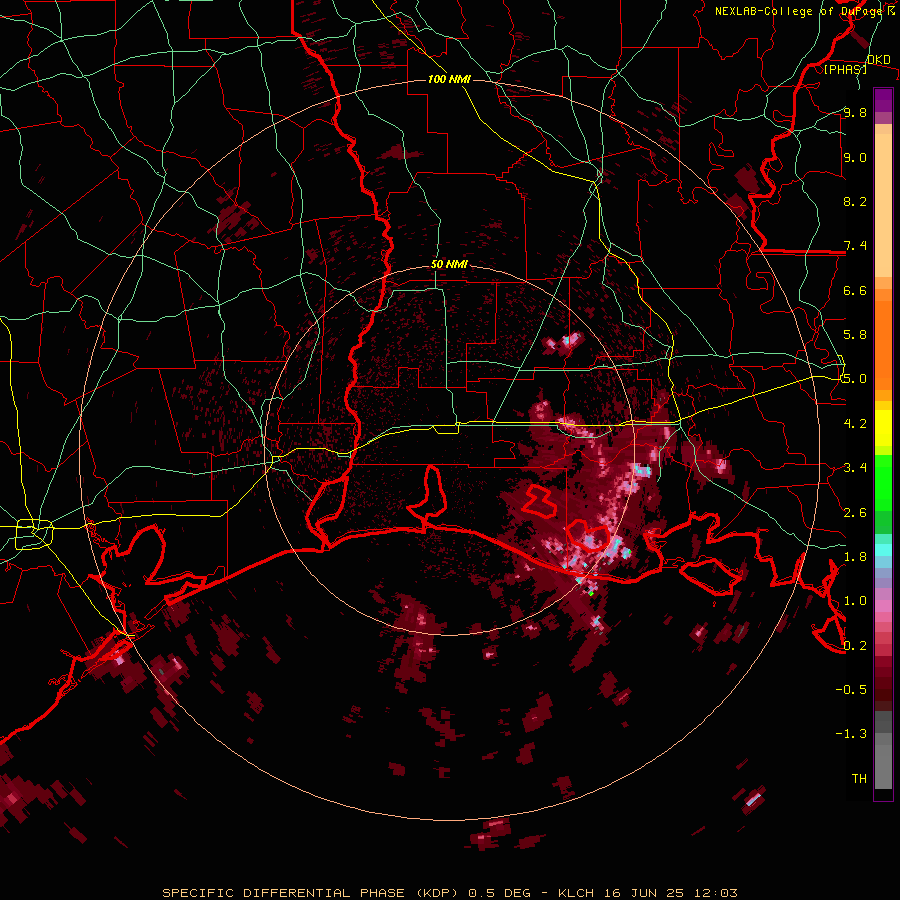Click the TH legend label
Screen dimensions: 900x900
click(x=859, y=779)
